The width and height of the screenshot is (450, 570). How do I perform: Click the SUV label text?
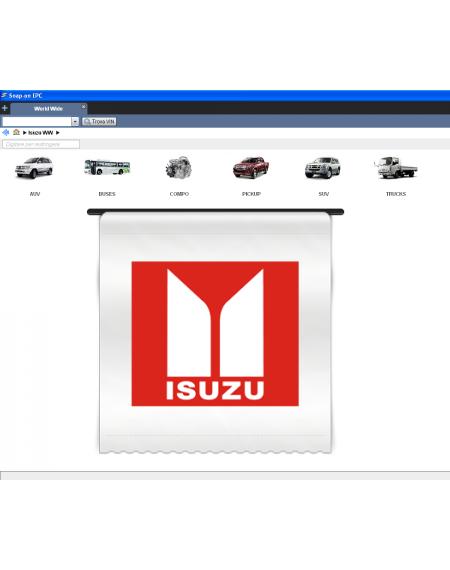tap(324, 194)
